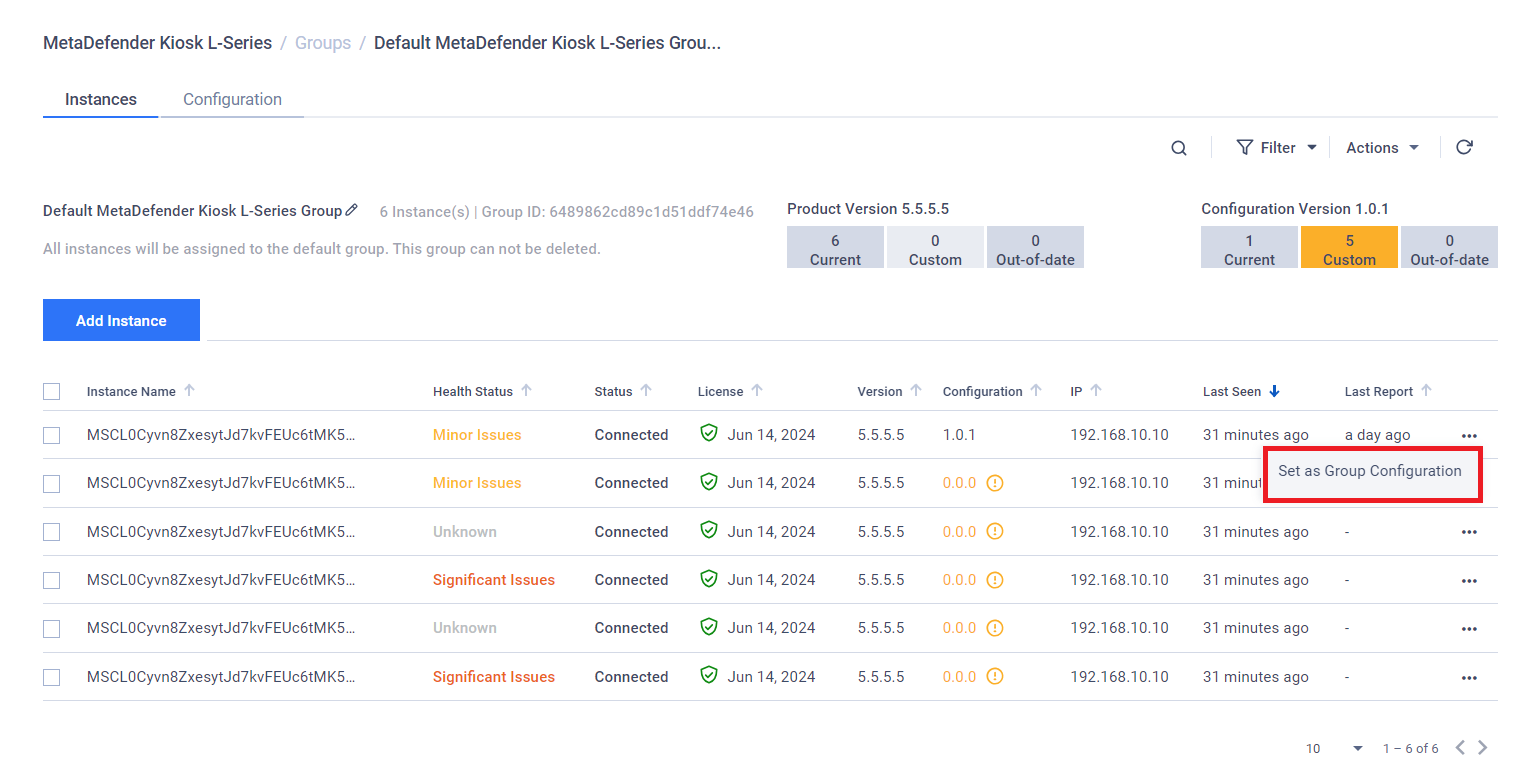Check the second Unknown health row

[52, 628]
